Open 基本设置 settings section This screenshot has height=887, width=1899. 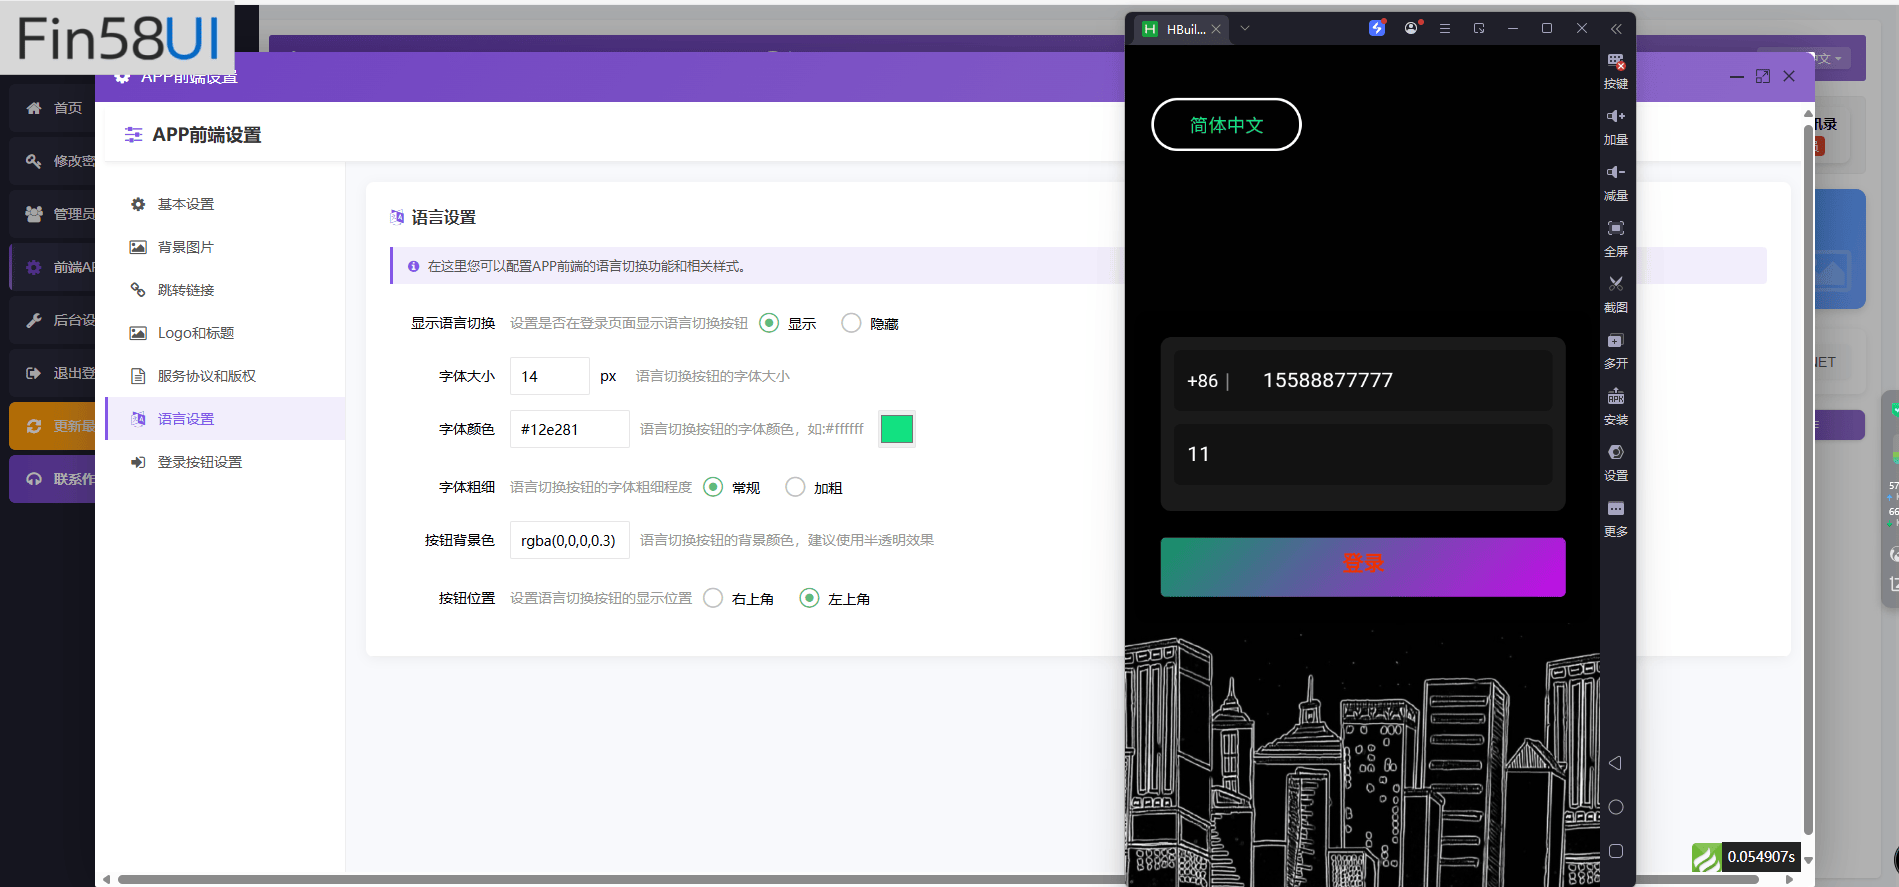point(225,204)
